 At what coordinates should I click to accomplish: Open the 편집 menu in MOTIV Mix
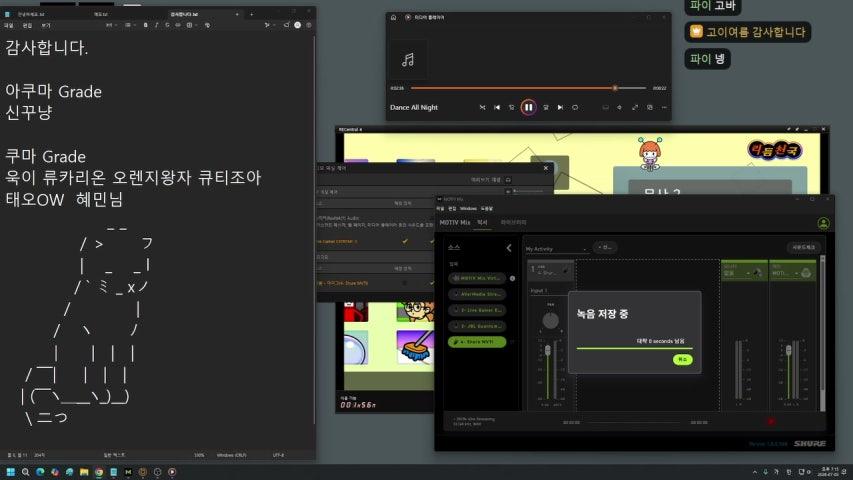click(x=452, y=208)
